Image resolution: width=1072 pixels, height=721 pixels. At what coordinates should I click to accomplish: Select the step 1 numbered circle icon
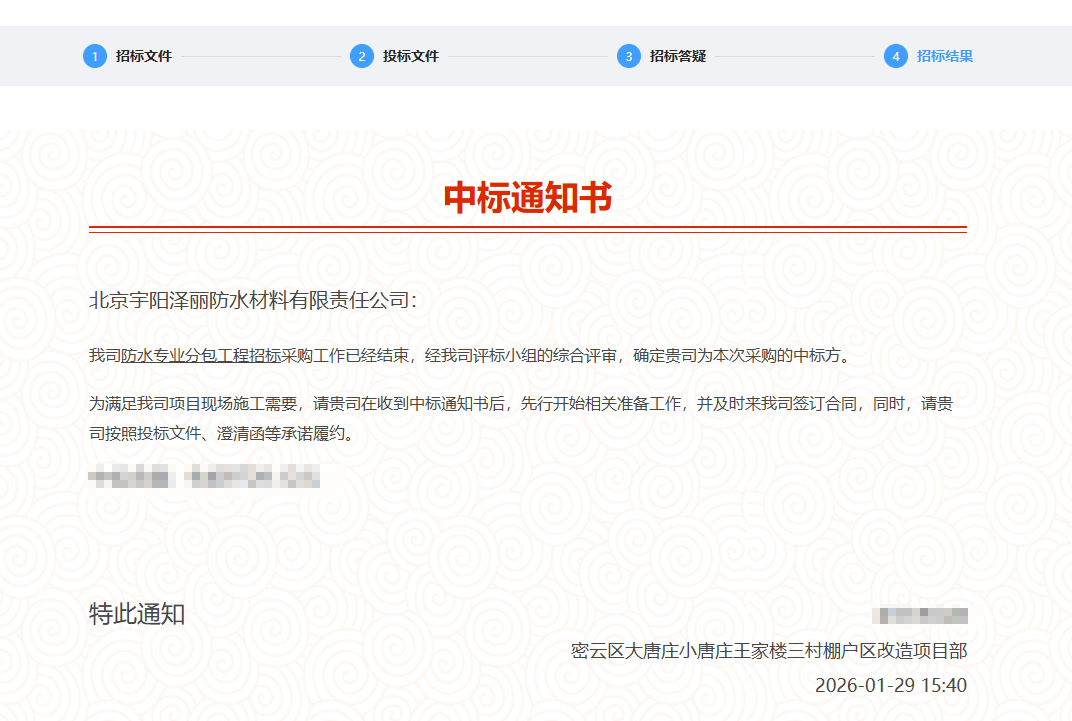point(94,56)
